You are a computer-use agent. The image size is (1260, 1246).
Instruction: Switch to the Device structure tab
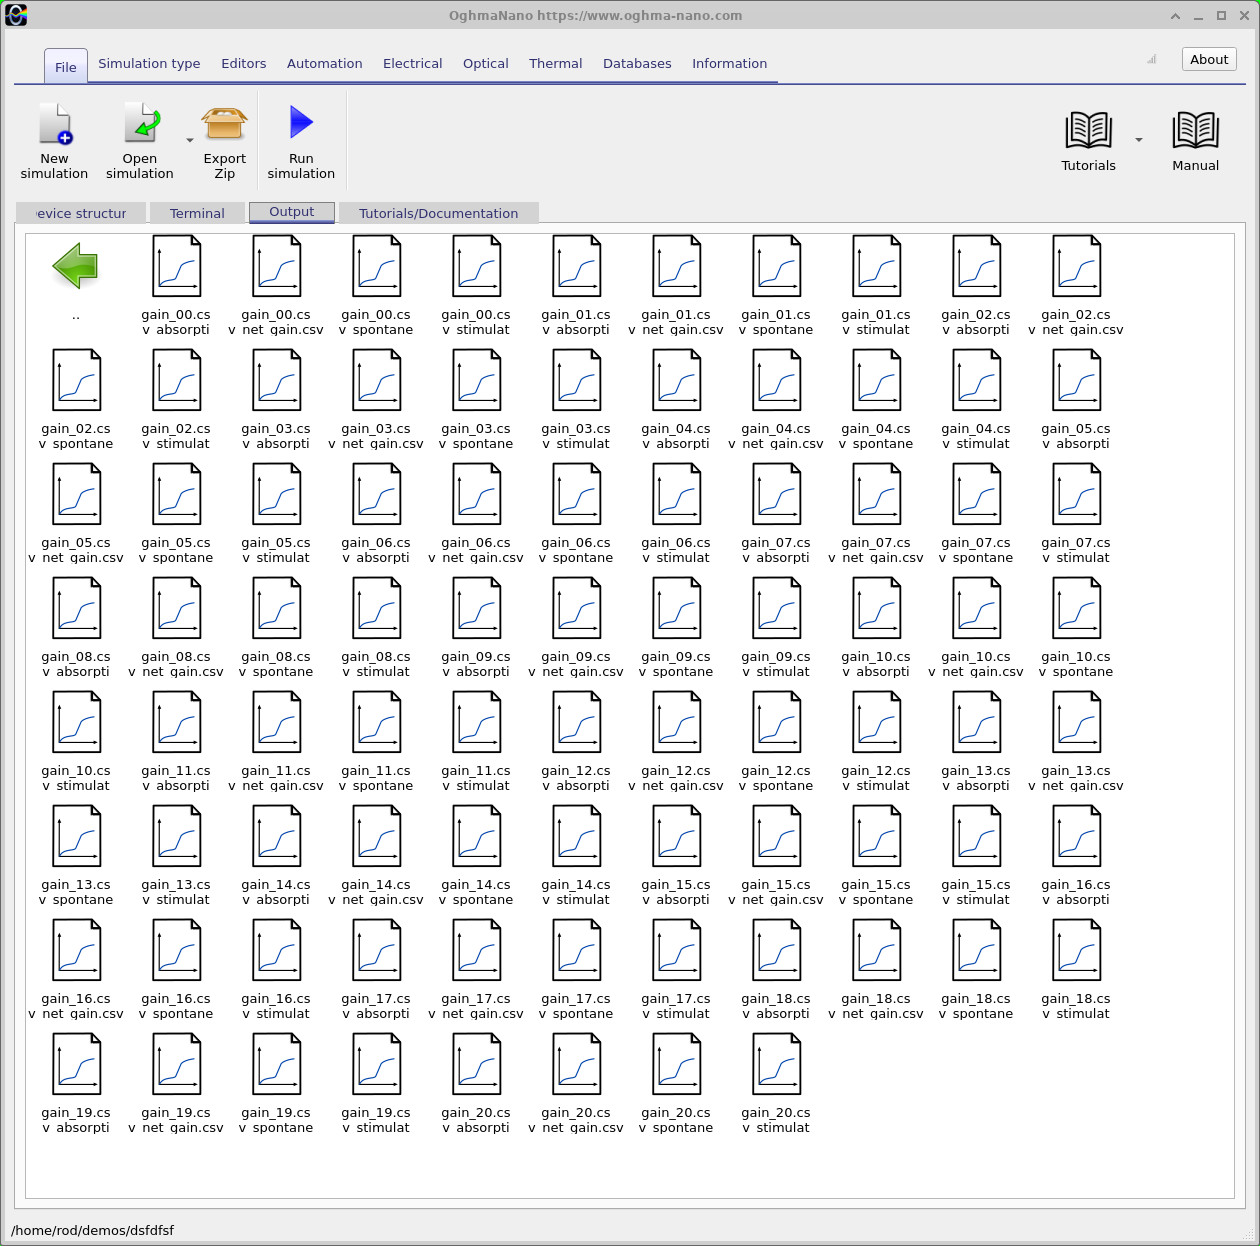(x=81, y=213)
